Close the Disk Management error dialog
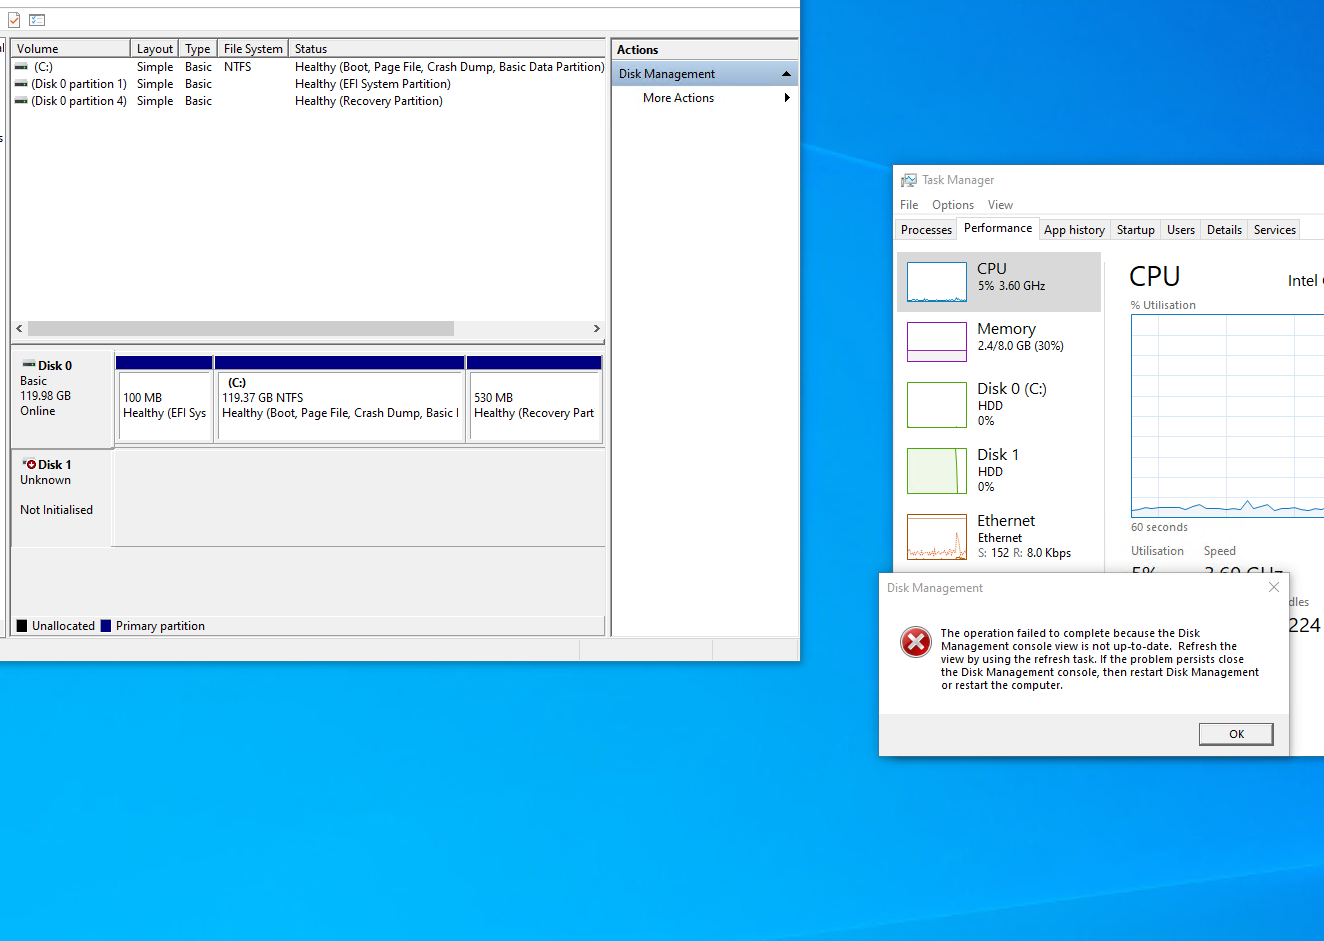 (1273, 587)
